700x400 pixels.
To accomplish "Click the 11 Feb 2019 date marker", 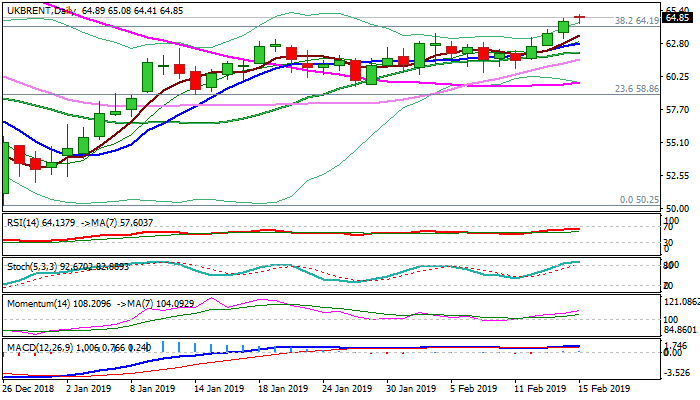I will tap(539, 388).
